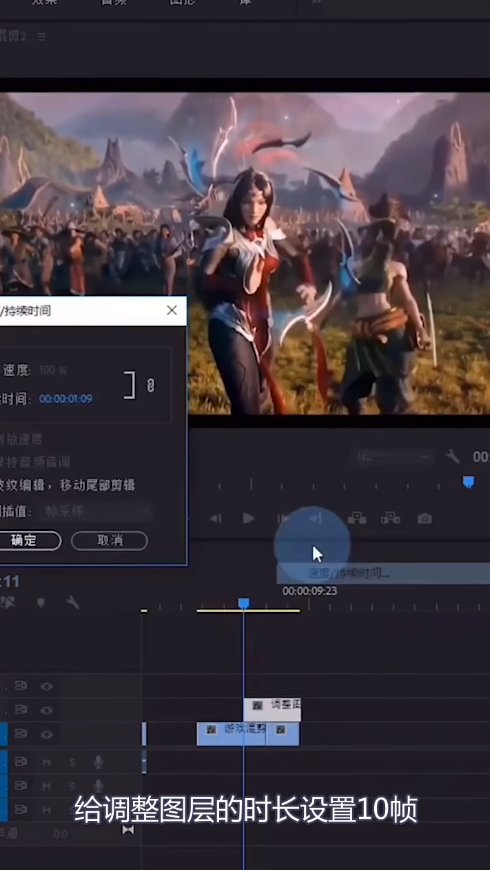Click the Extract icon in program monitor

click(x=391, y=518)
